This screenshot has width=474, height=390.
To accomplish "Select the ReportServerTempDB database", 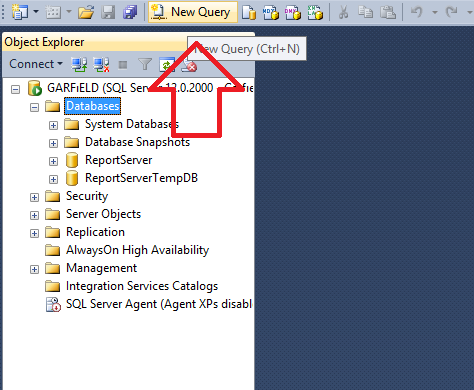I will (x=141, y=178).
